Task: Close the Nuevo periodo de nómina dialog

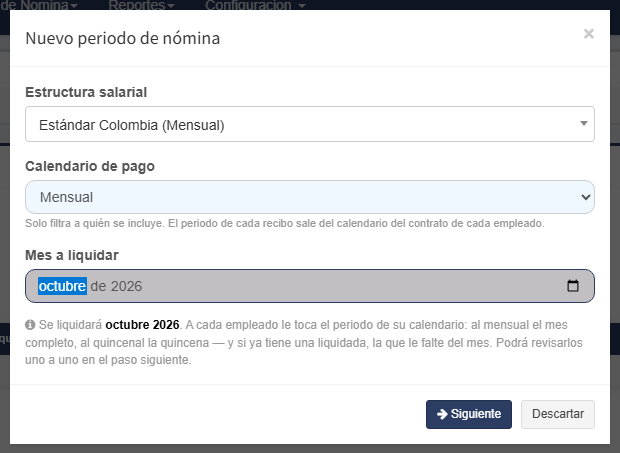Action: [588, 34]
